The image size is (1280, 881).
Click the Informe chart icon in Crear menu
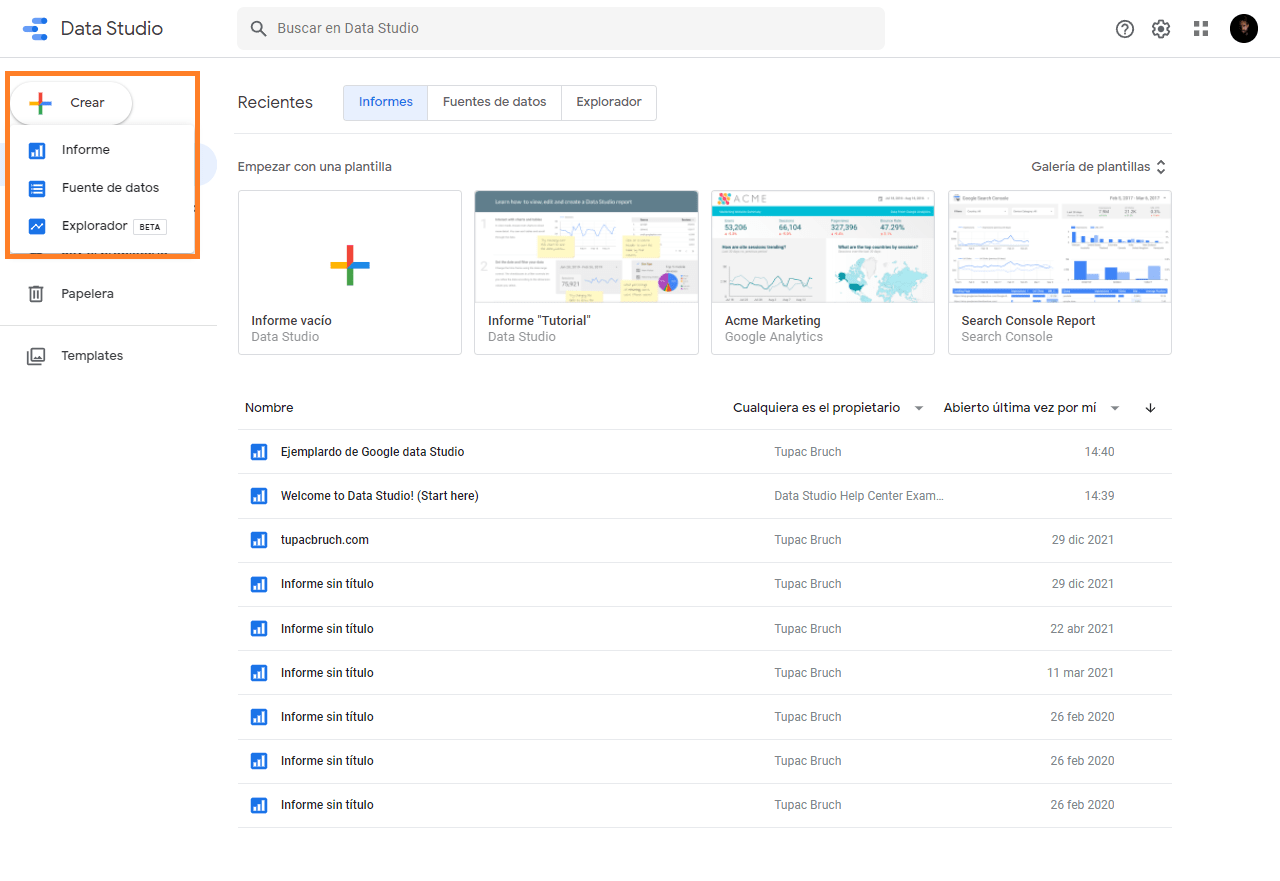[x=37, y=150]
